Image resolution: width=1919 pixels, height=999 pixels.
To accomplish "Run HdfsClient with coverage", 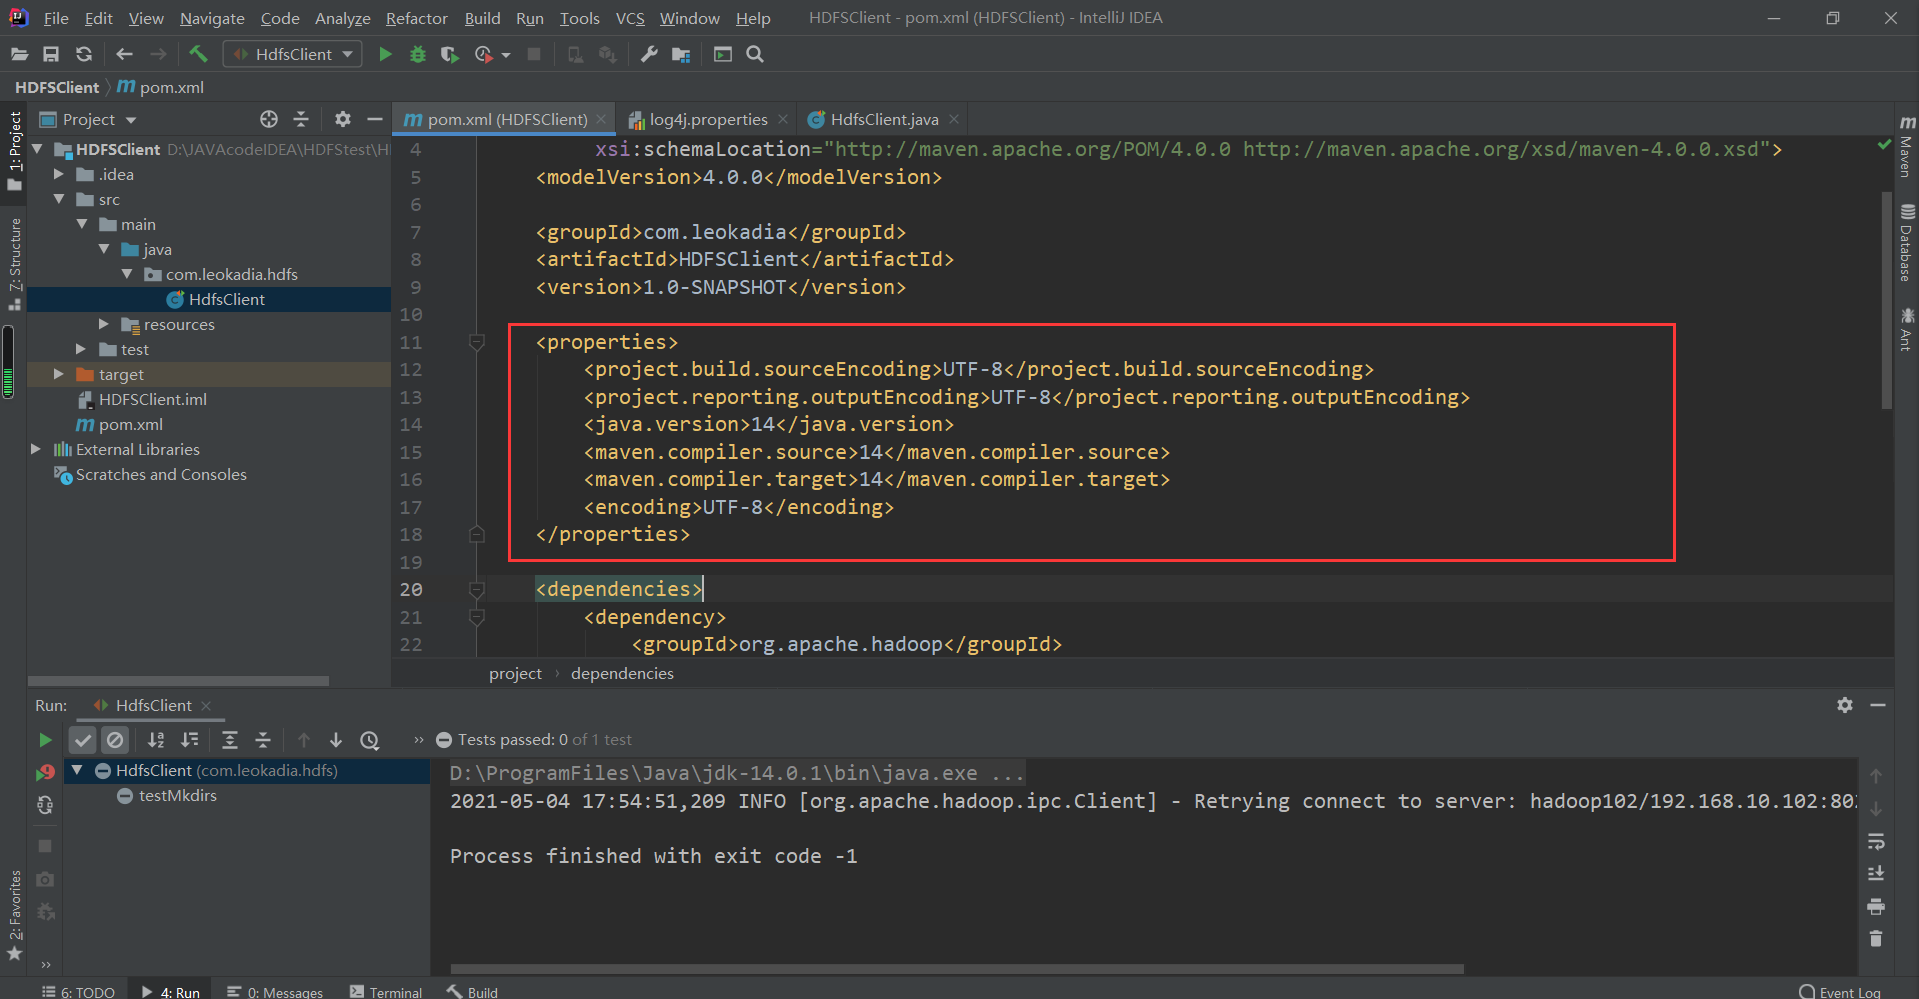I will pos(449,54).
